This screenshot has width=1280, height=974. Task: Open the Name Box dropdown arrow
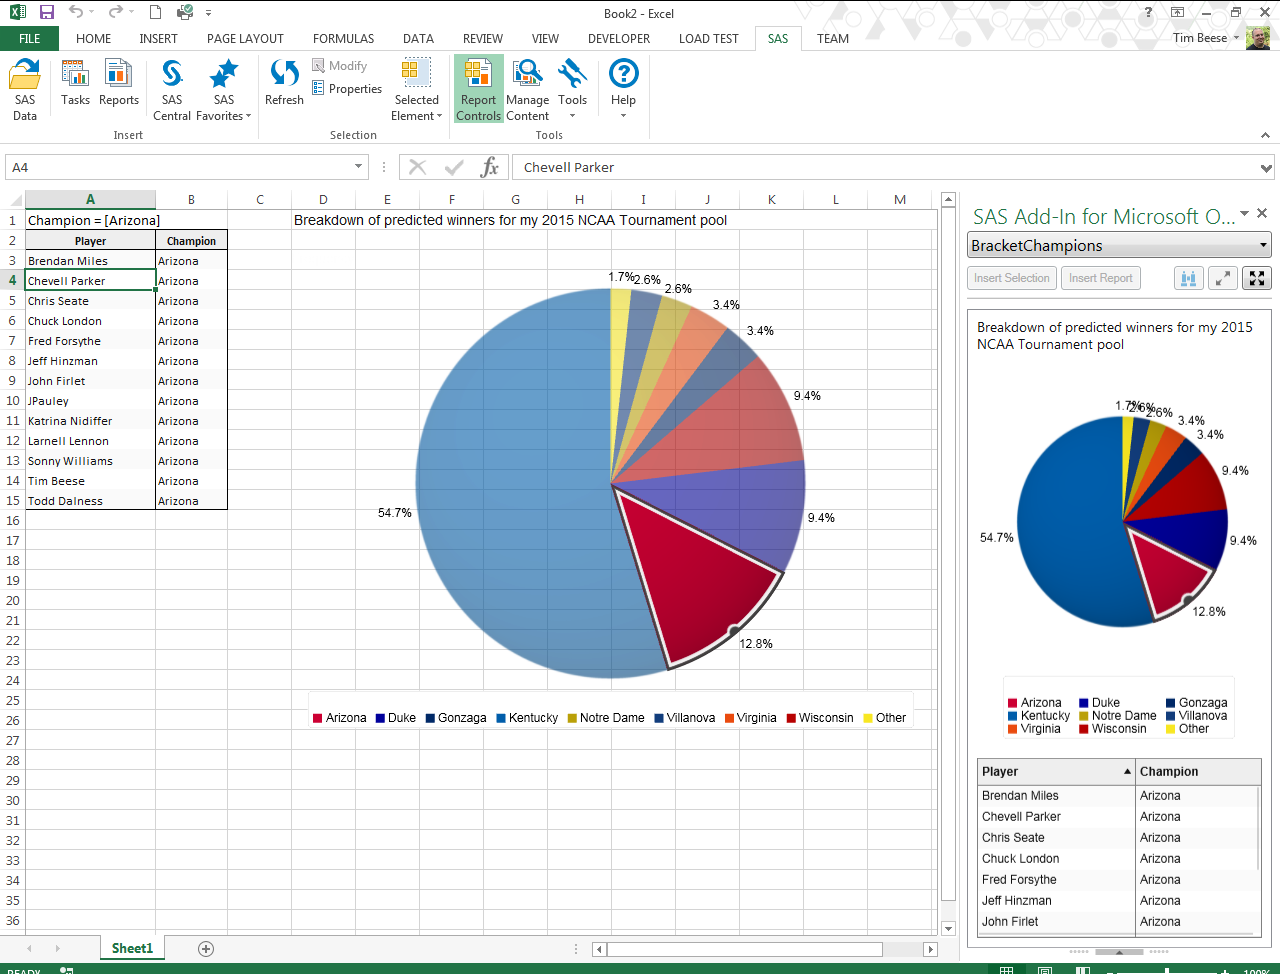point(358,167)
